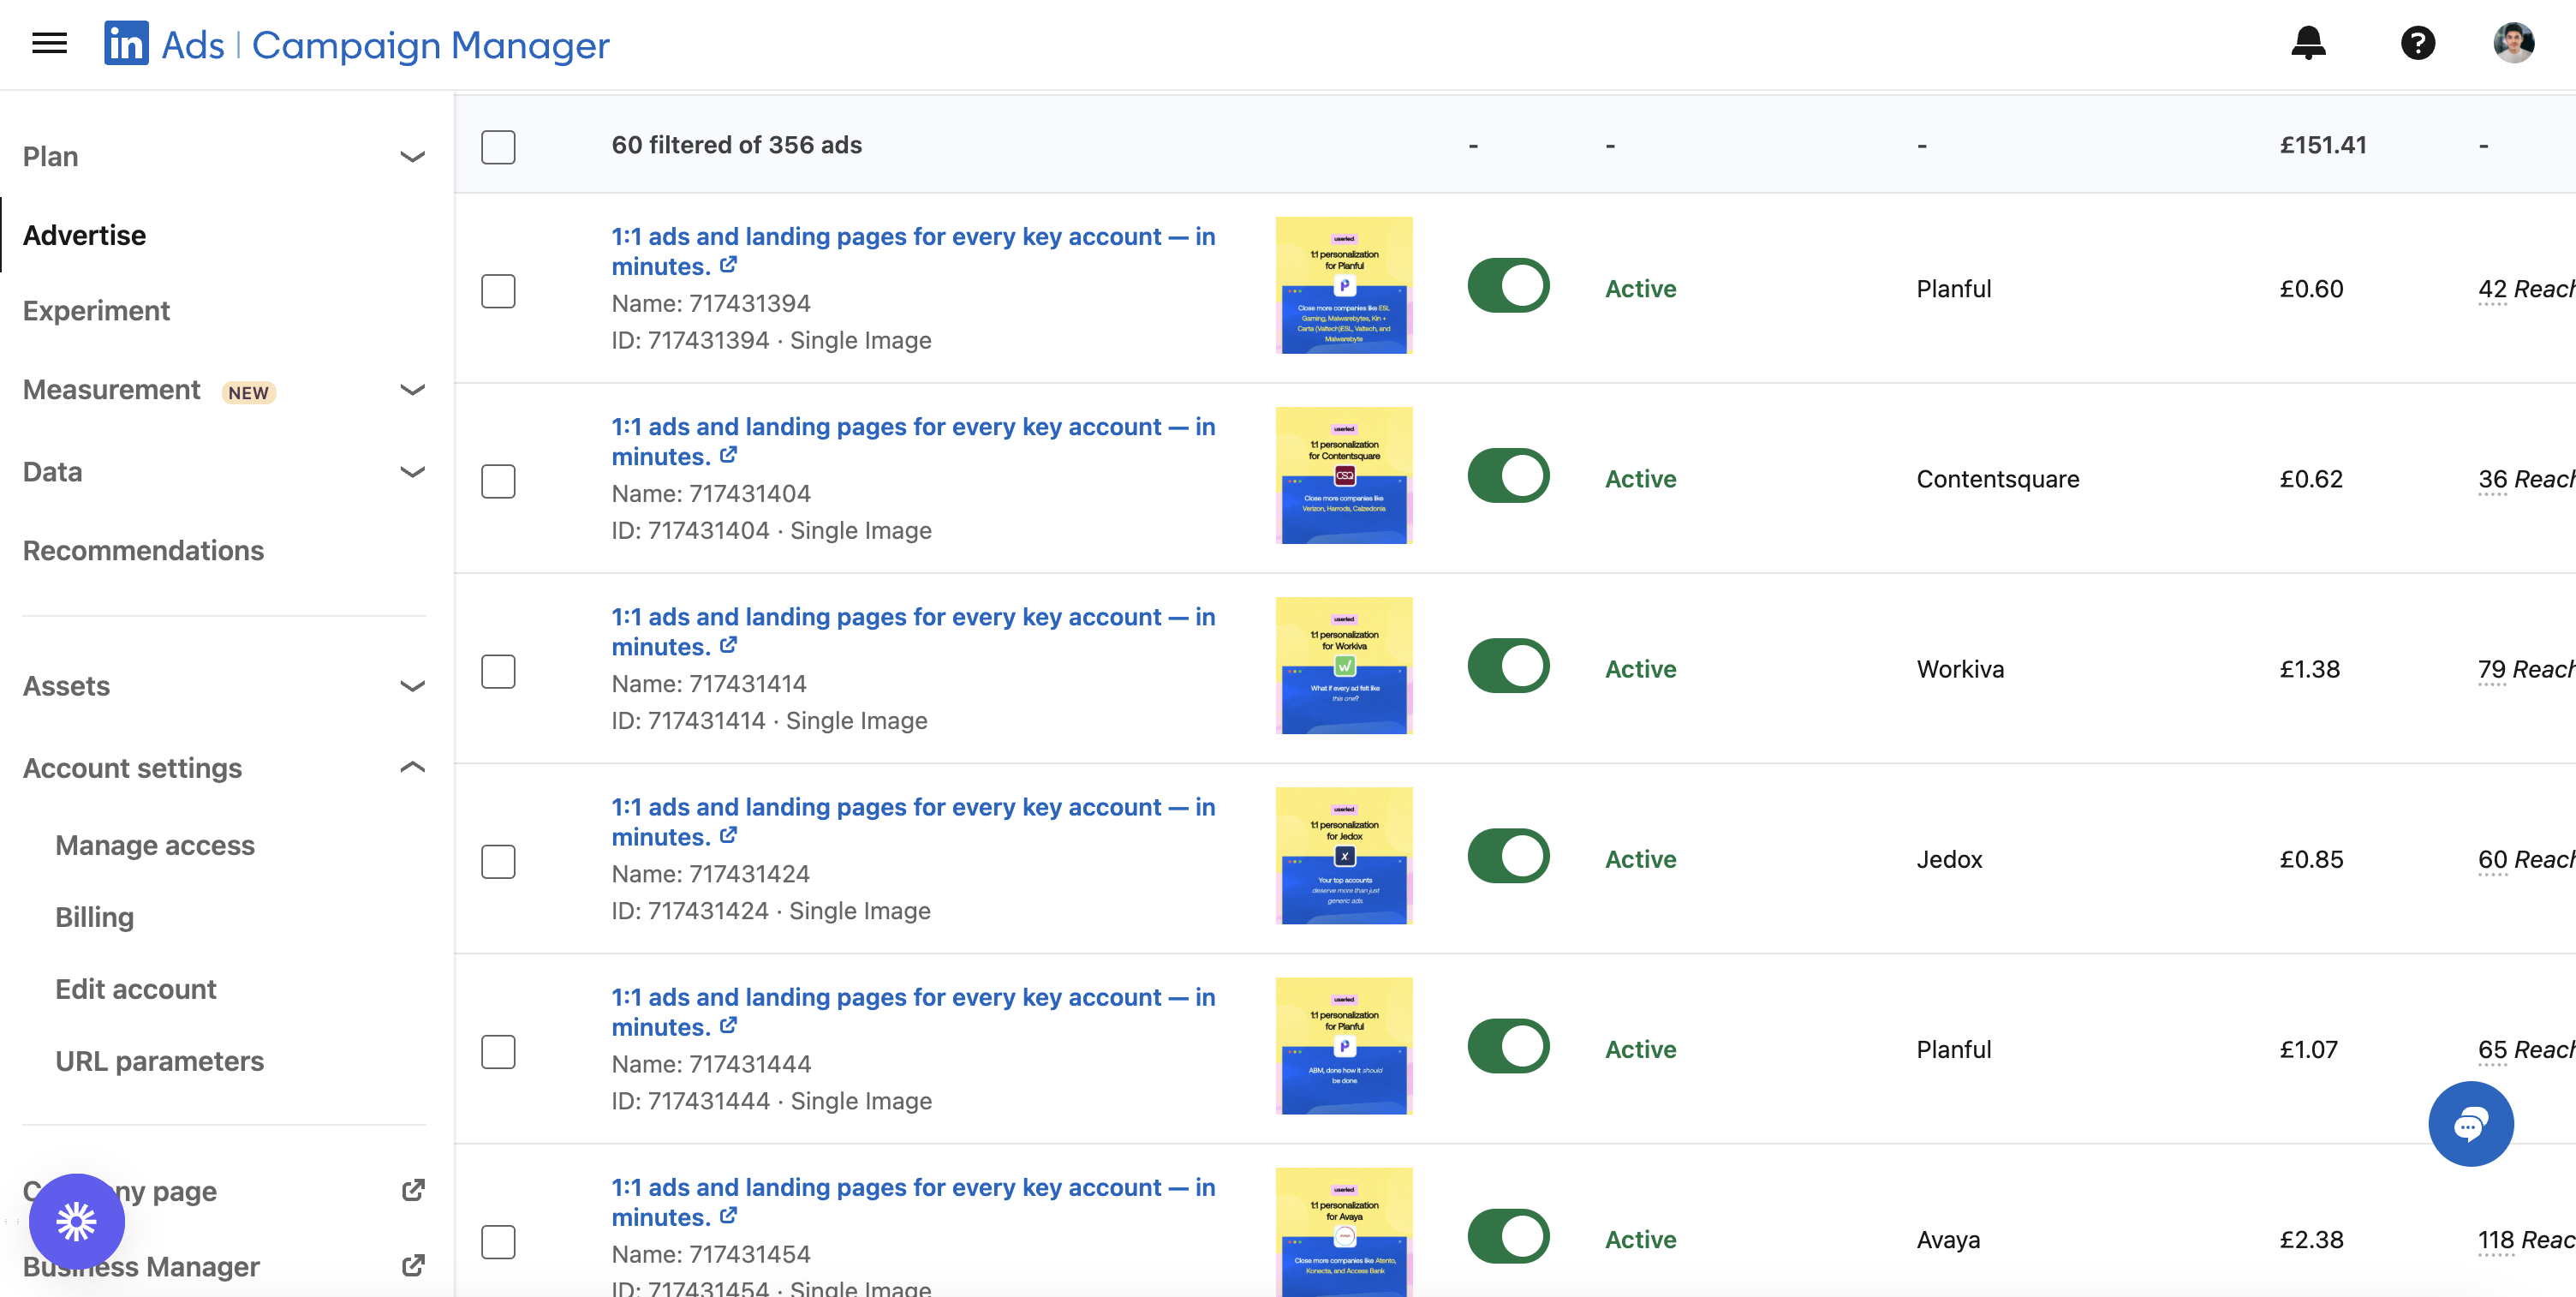Click the Campaign Manager header title
This screenshot has width=2576, height=1297.
430,45
